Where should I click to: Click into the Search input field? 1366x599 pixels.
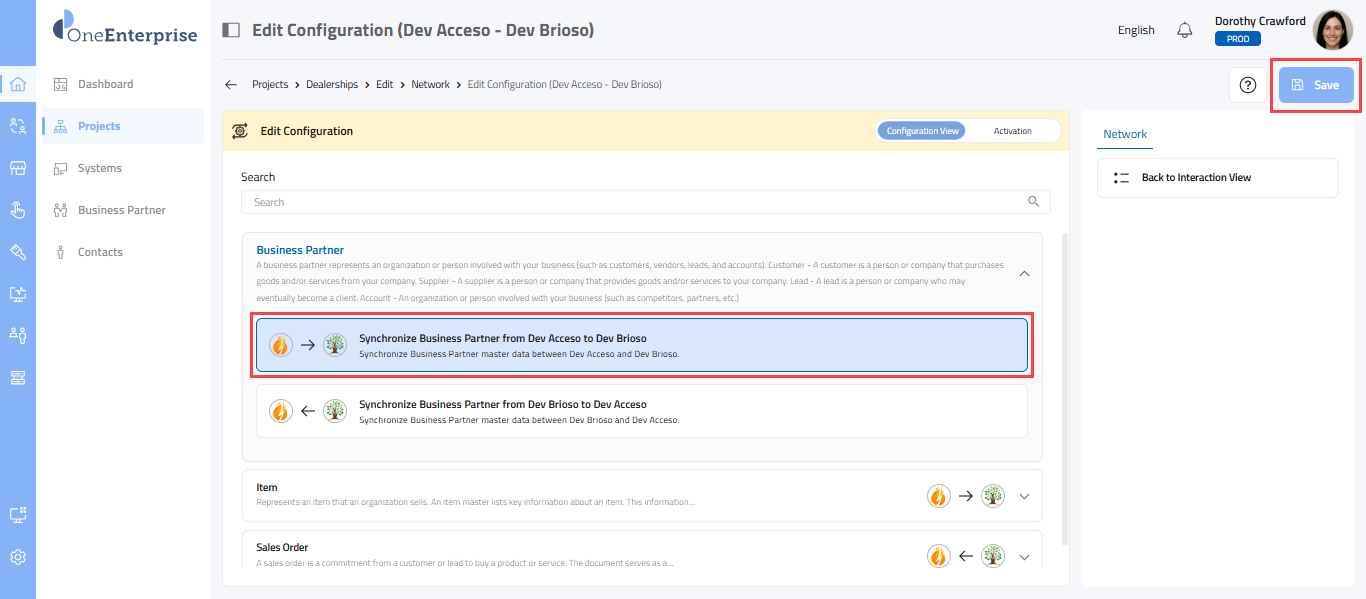pos(635,202)
